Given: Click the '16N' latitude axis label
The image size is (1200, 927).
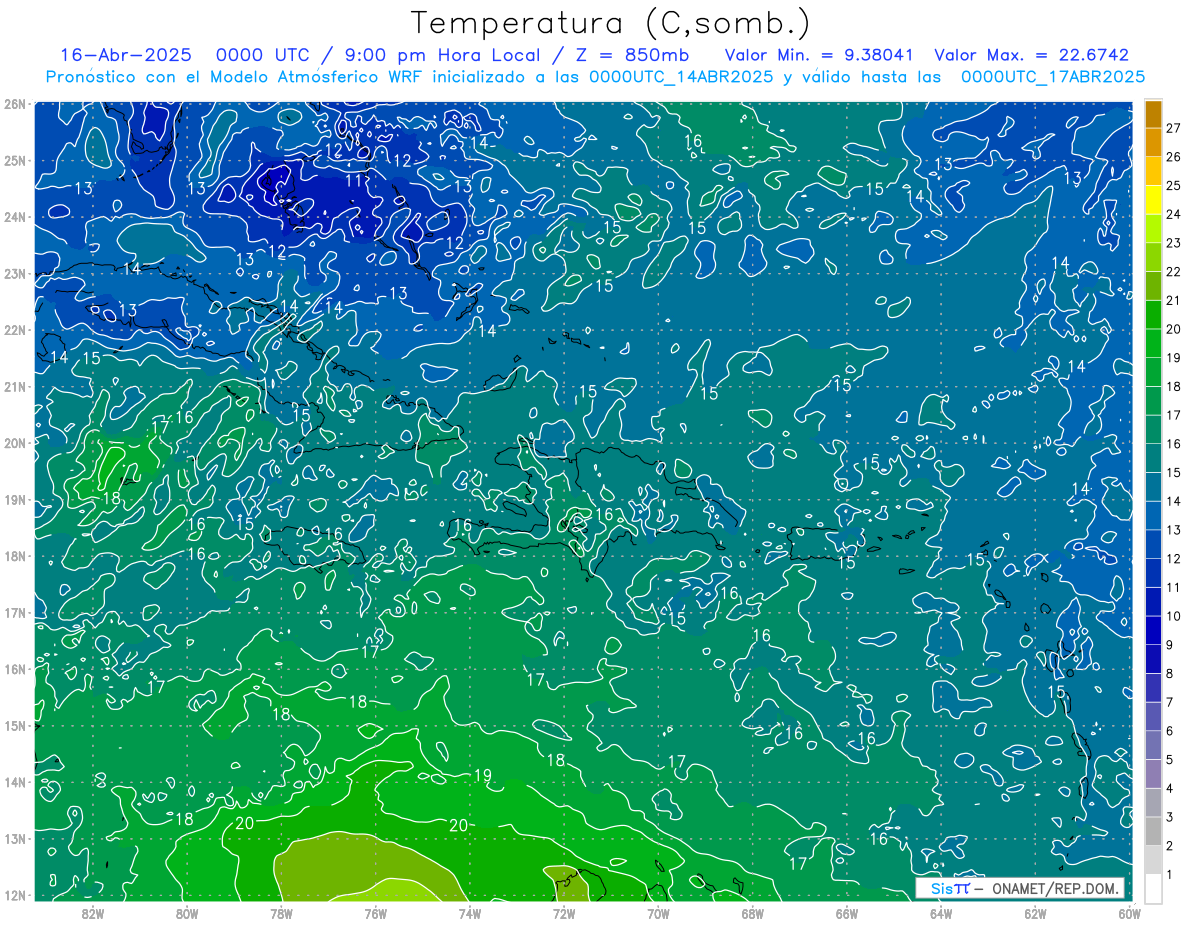Looking at the screenshot, I should coord(14,669).
